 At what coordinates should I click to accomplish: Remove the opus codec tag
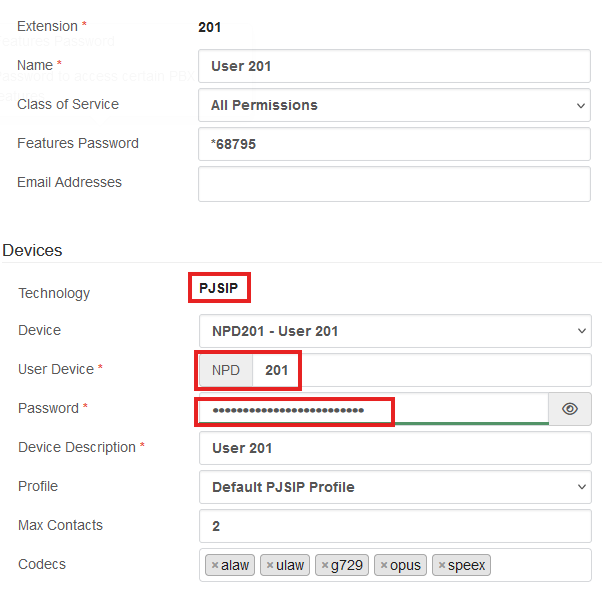pos(384,565)
